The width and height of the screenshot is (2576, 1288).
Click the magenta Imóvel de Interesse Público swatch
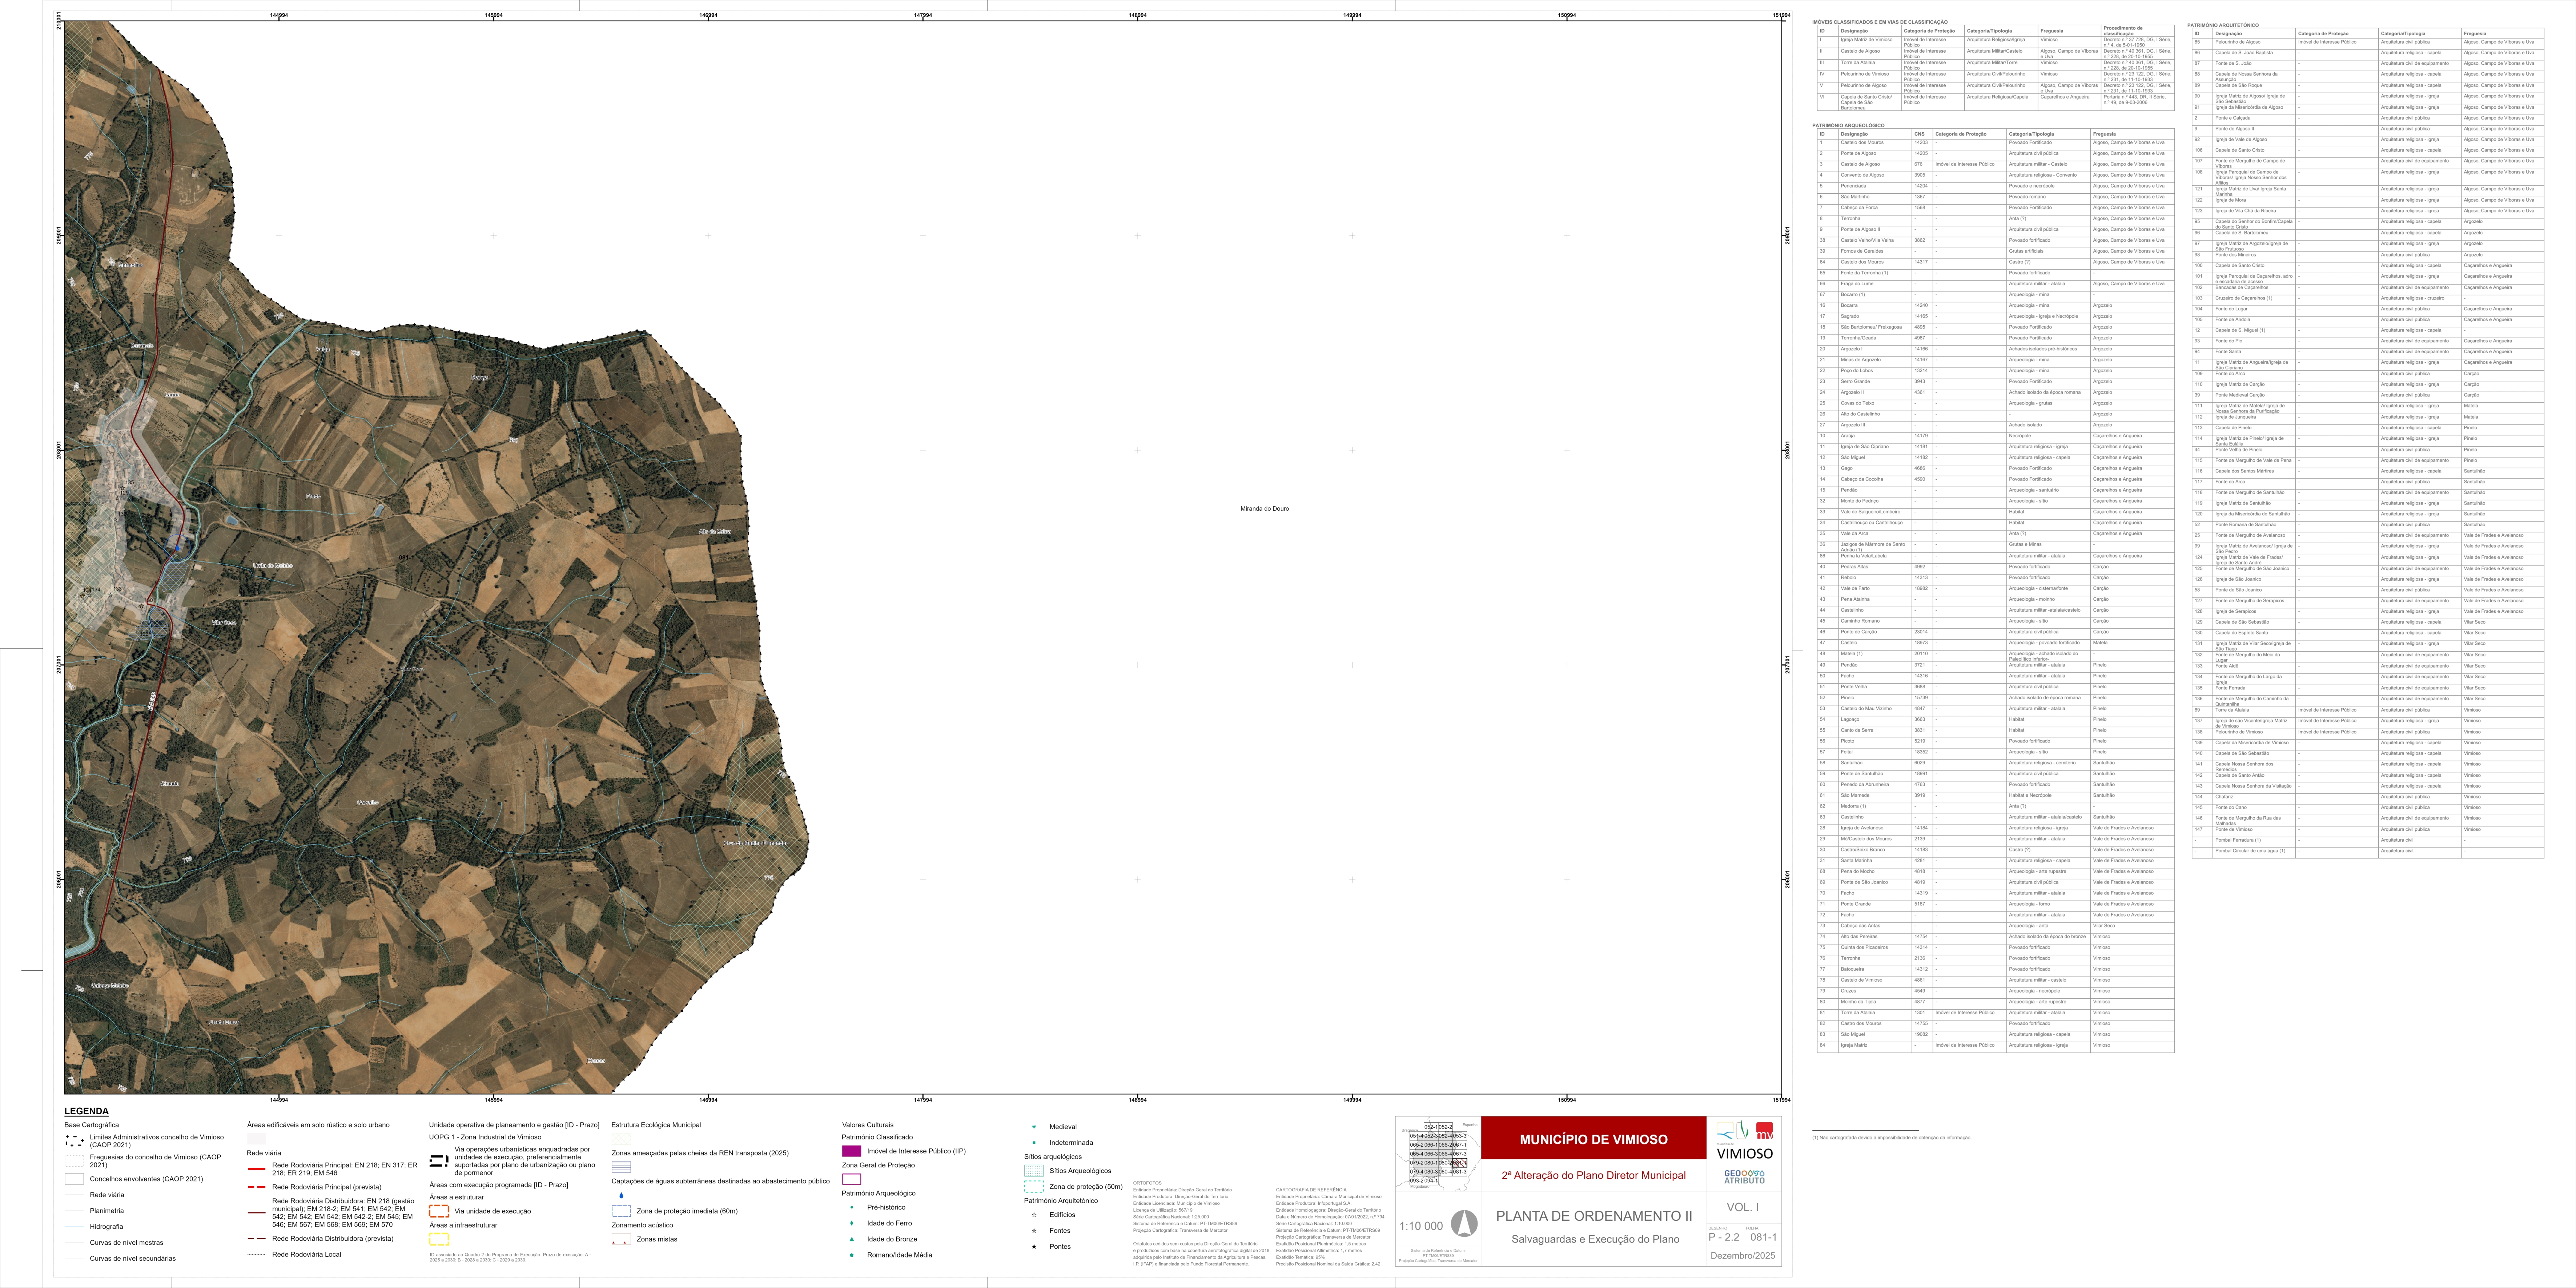click(x=852, y=1151)
